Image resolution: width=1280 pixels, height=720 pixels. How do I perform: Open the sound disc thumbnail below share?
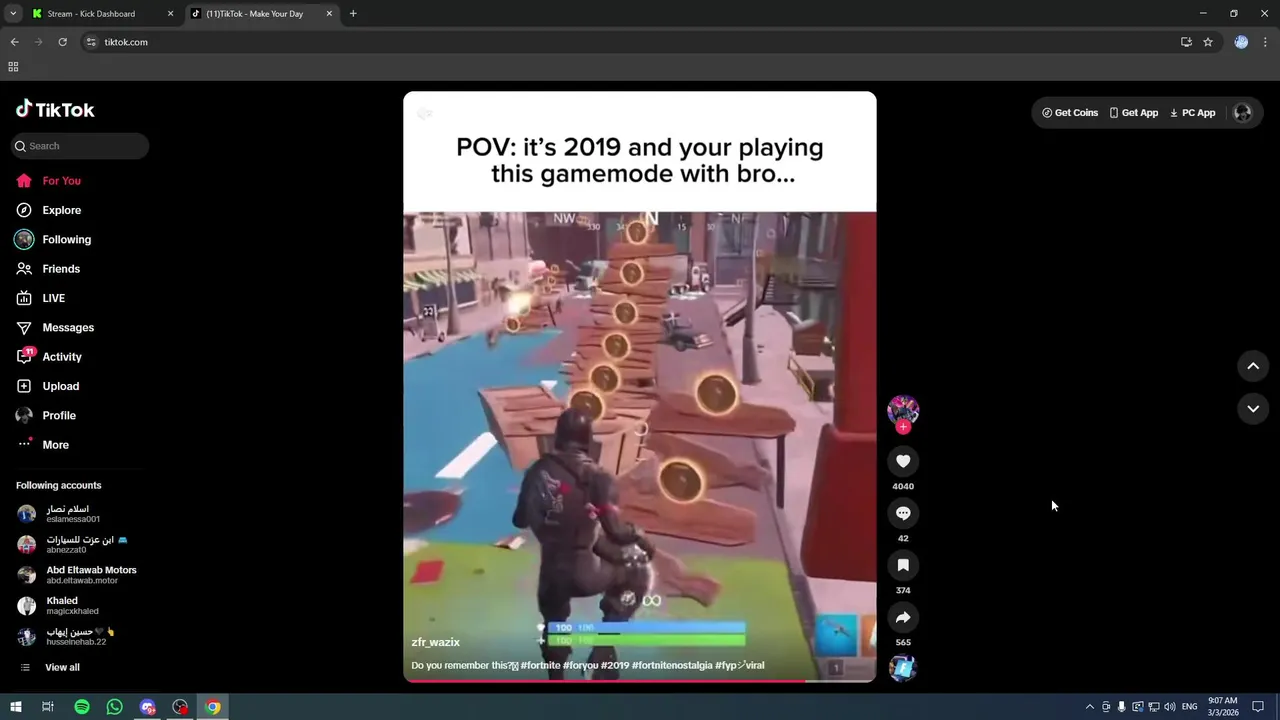[903, 668]
